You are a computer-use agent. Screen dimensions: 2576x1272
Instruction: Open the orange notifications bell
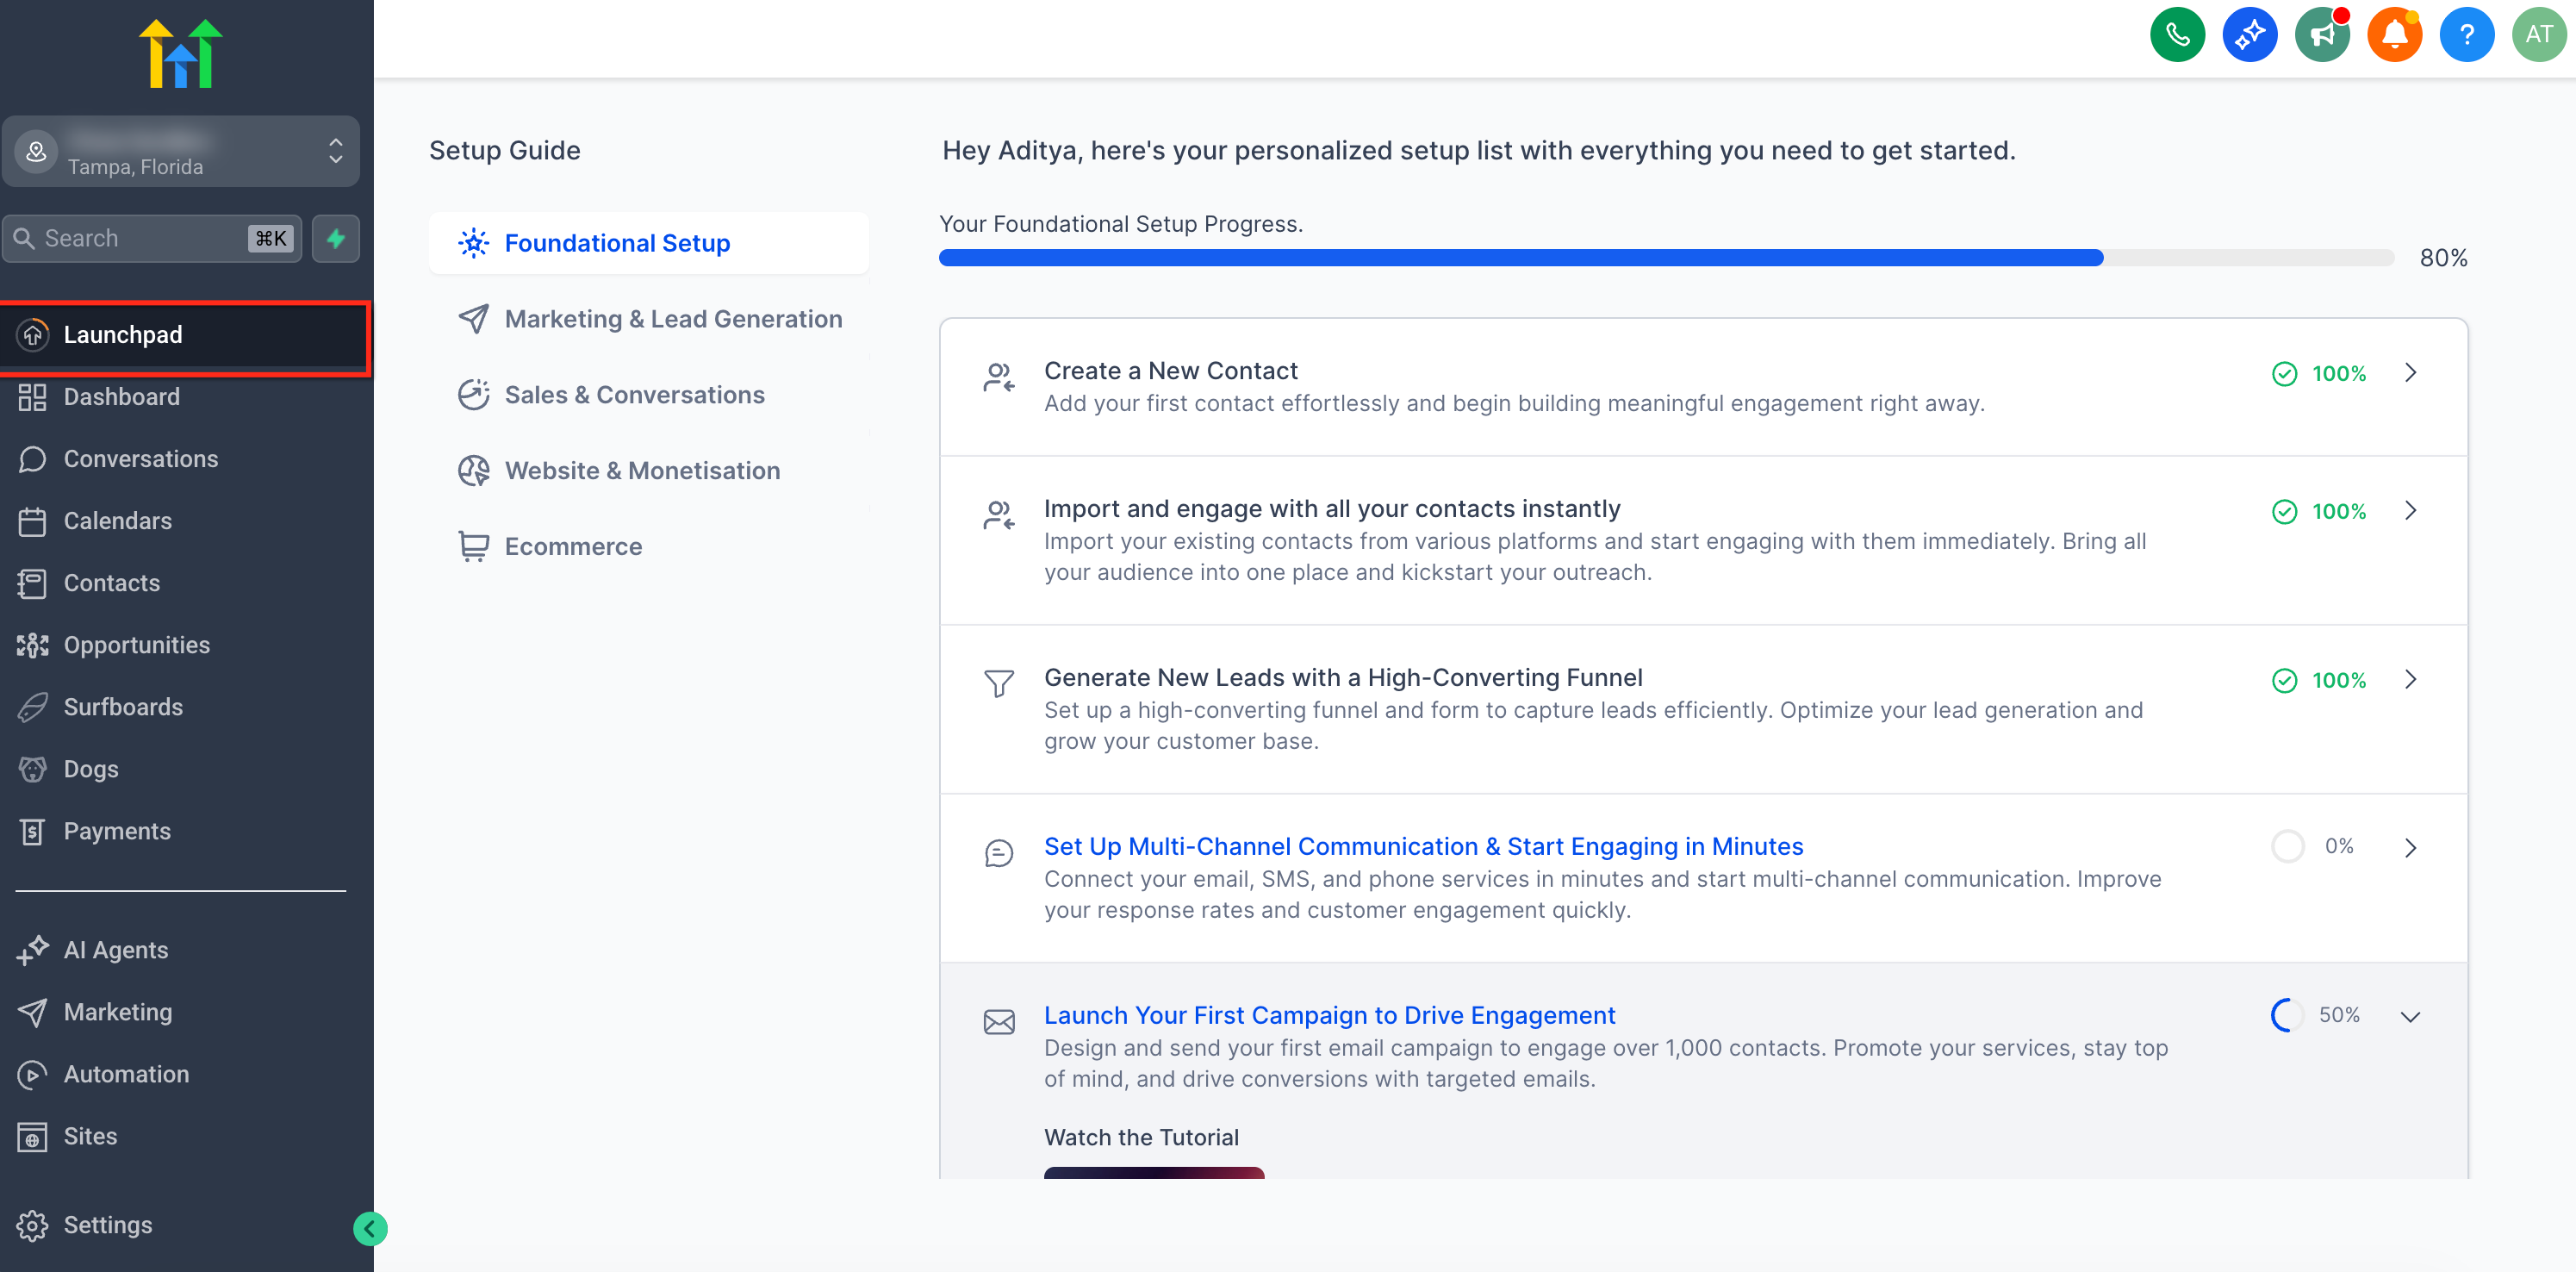[x=2394, y=35]
